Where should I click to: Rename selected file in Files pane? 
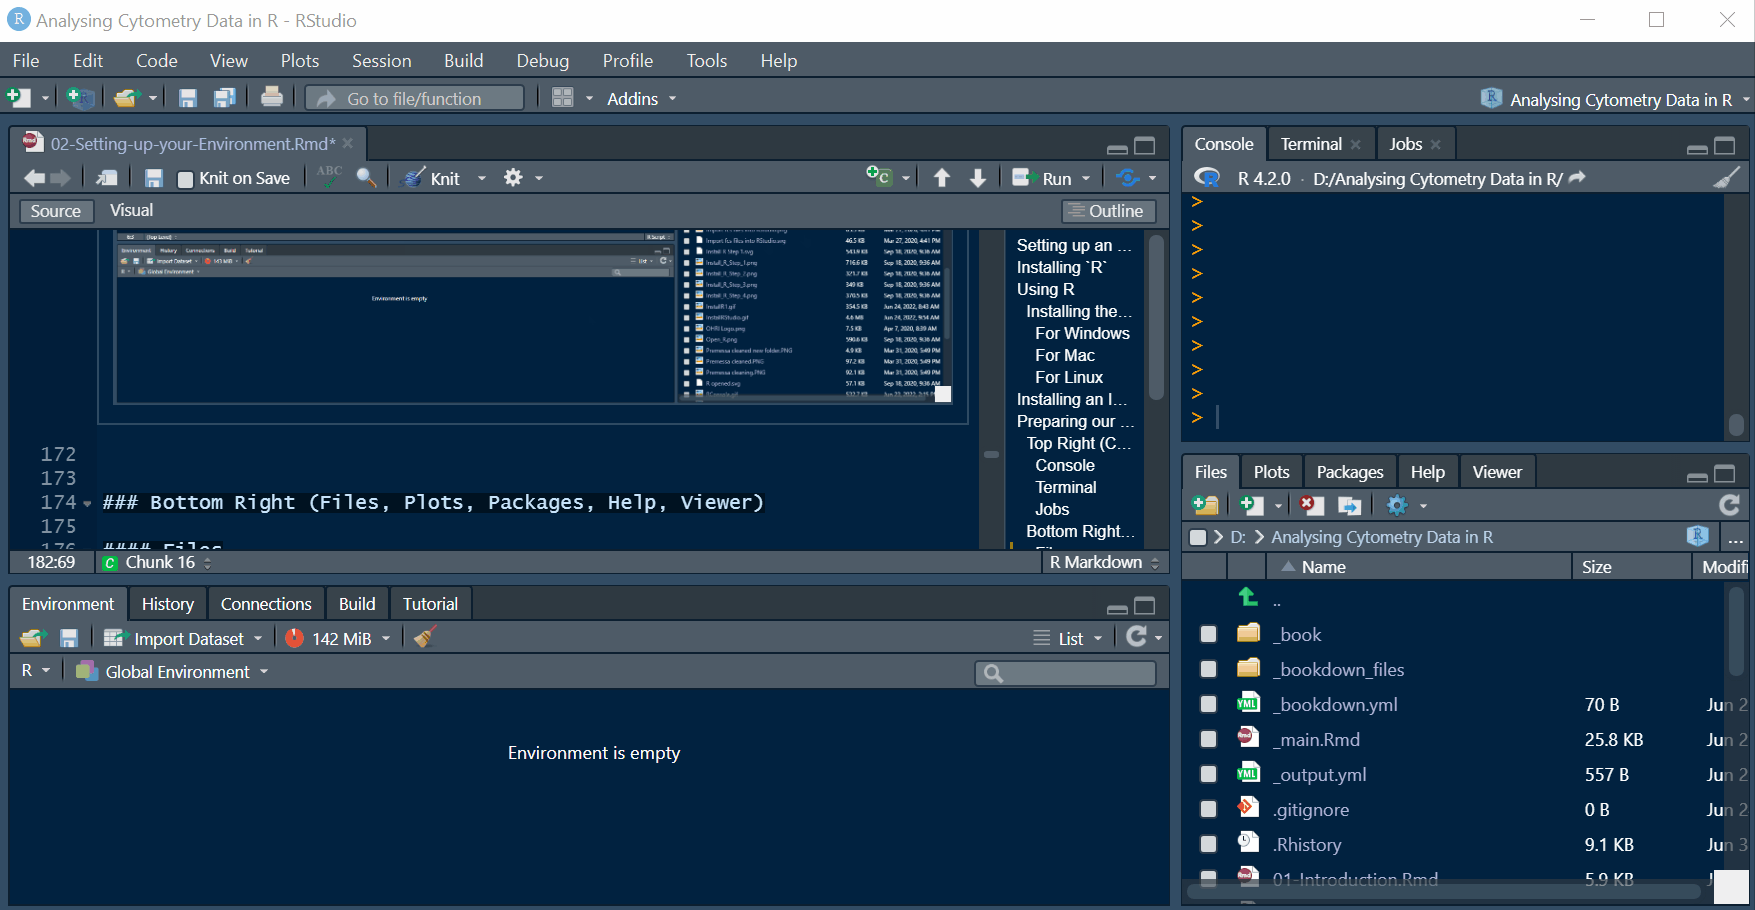point(1349,505)
